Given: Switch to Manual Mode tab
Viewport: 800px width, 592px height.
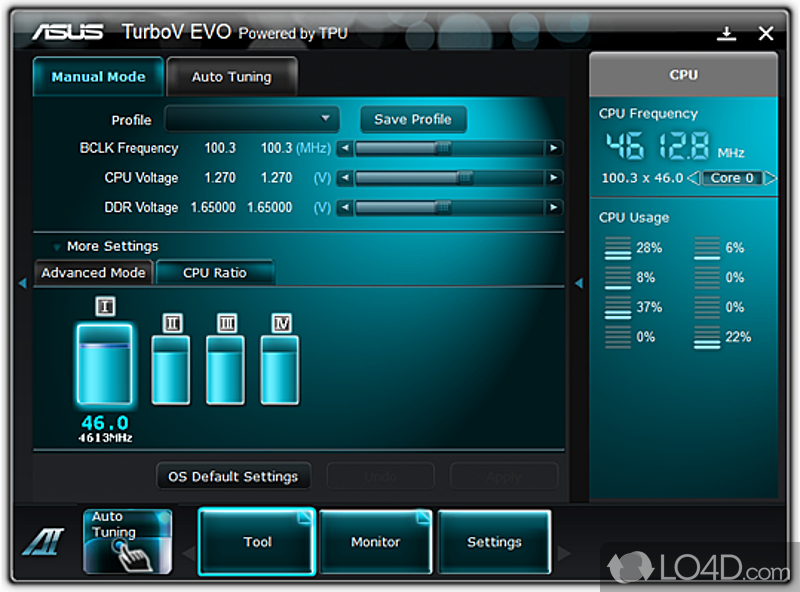Looking at the screenshot, I should [x=98, y=77].
